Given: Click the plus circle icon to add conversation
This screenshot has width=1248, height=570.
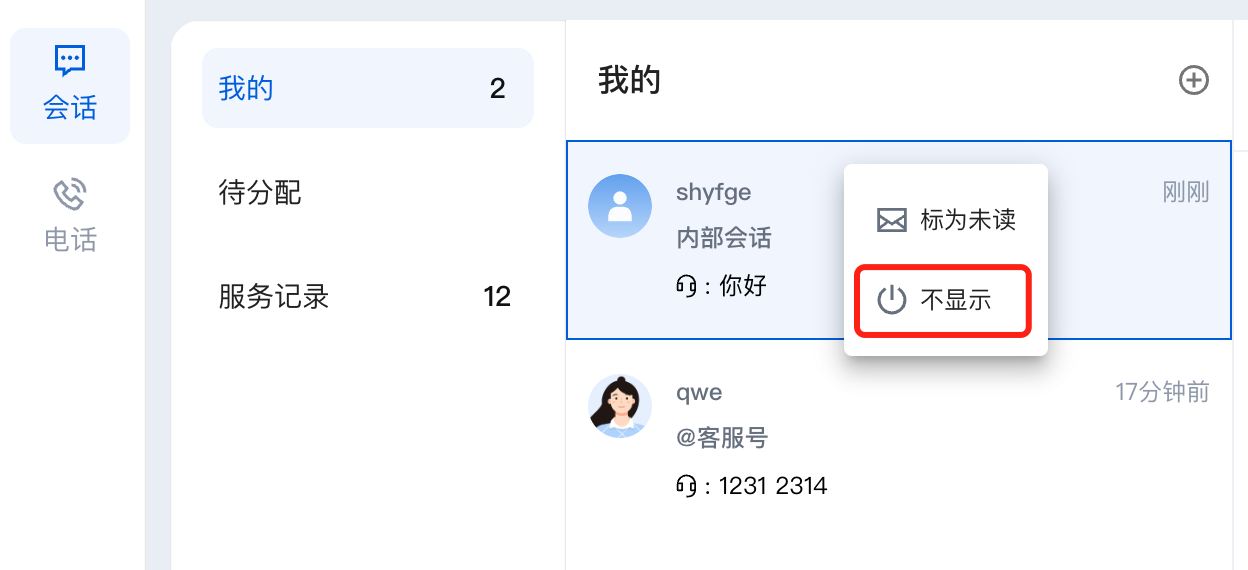Looking at the screenshot, I should 1194,80.
